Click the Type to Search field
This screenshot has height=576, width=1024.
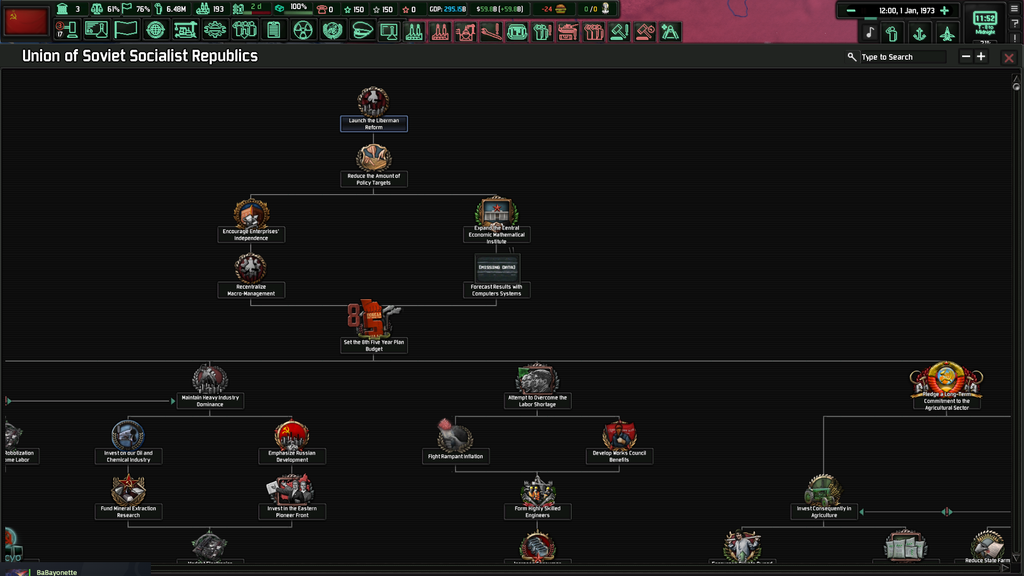903,57
